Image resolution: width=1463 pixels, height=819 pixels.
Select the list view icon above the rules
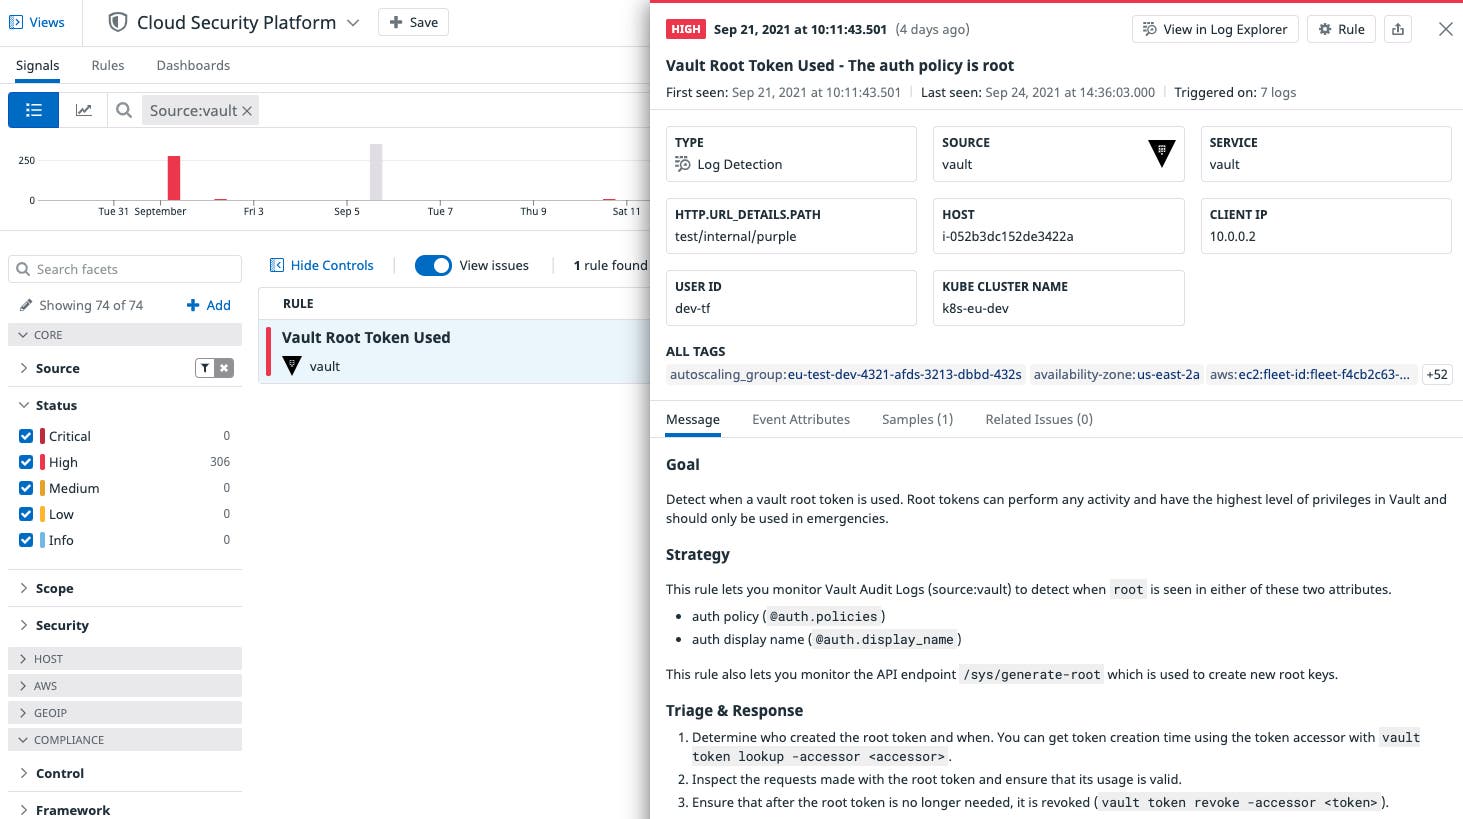pyautogui.click(x=33, y=109)
